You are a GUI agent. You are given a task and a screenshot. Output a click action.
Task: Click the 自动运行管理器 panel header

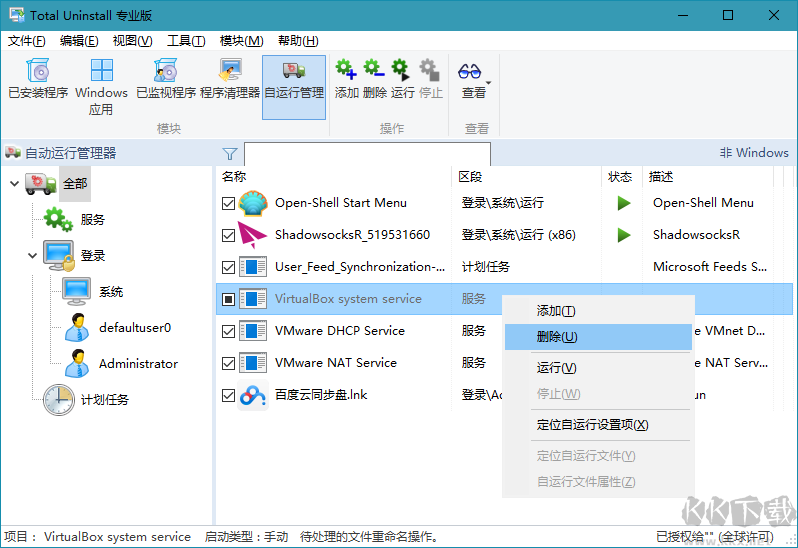(70, 153)
